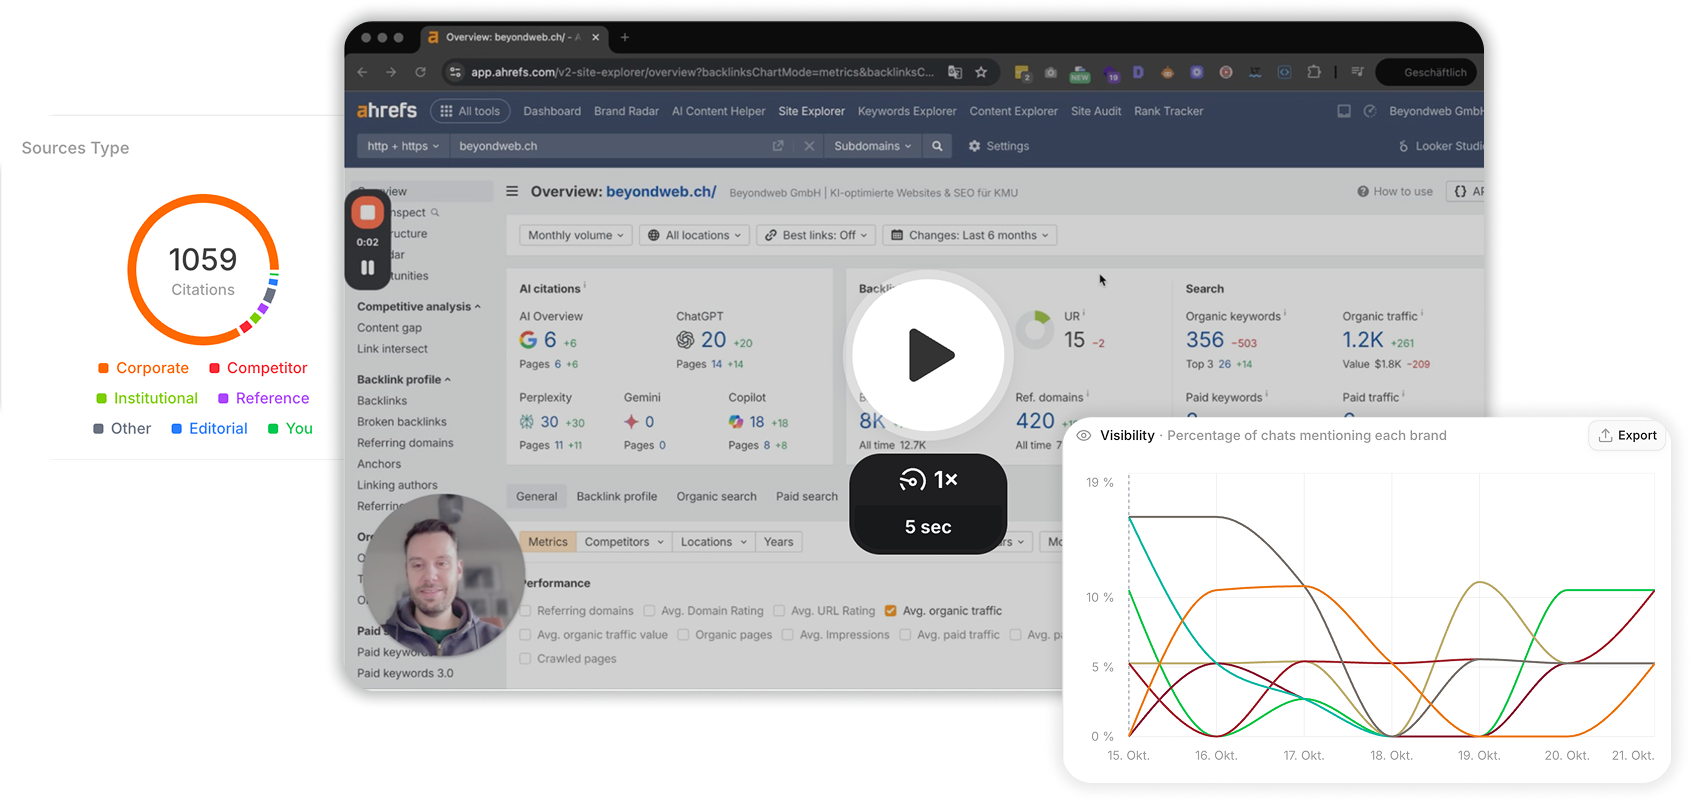
Task: Open the Subdomains mode dropdown
Action: click(x=873, y=146)
